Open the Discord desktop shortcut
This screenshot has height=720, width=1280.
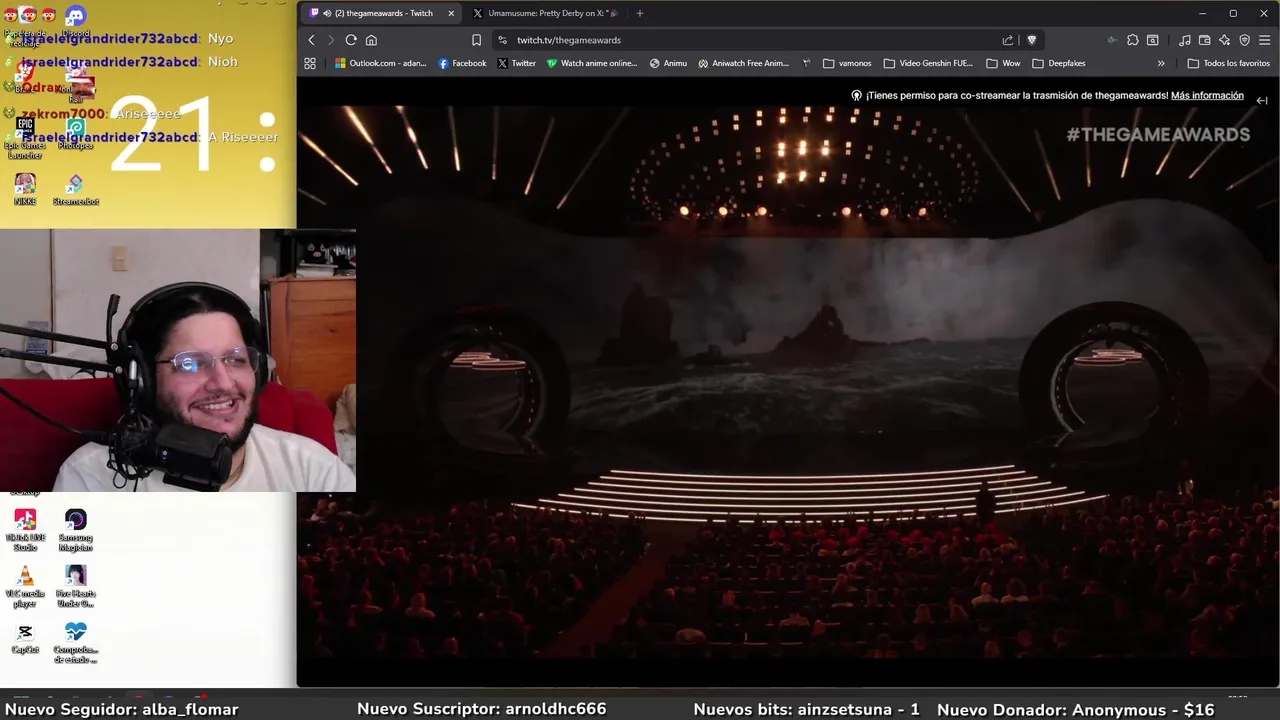[x=75, y=20]
